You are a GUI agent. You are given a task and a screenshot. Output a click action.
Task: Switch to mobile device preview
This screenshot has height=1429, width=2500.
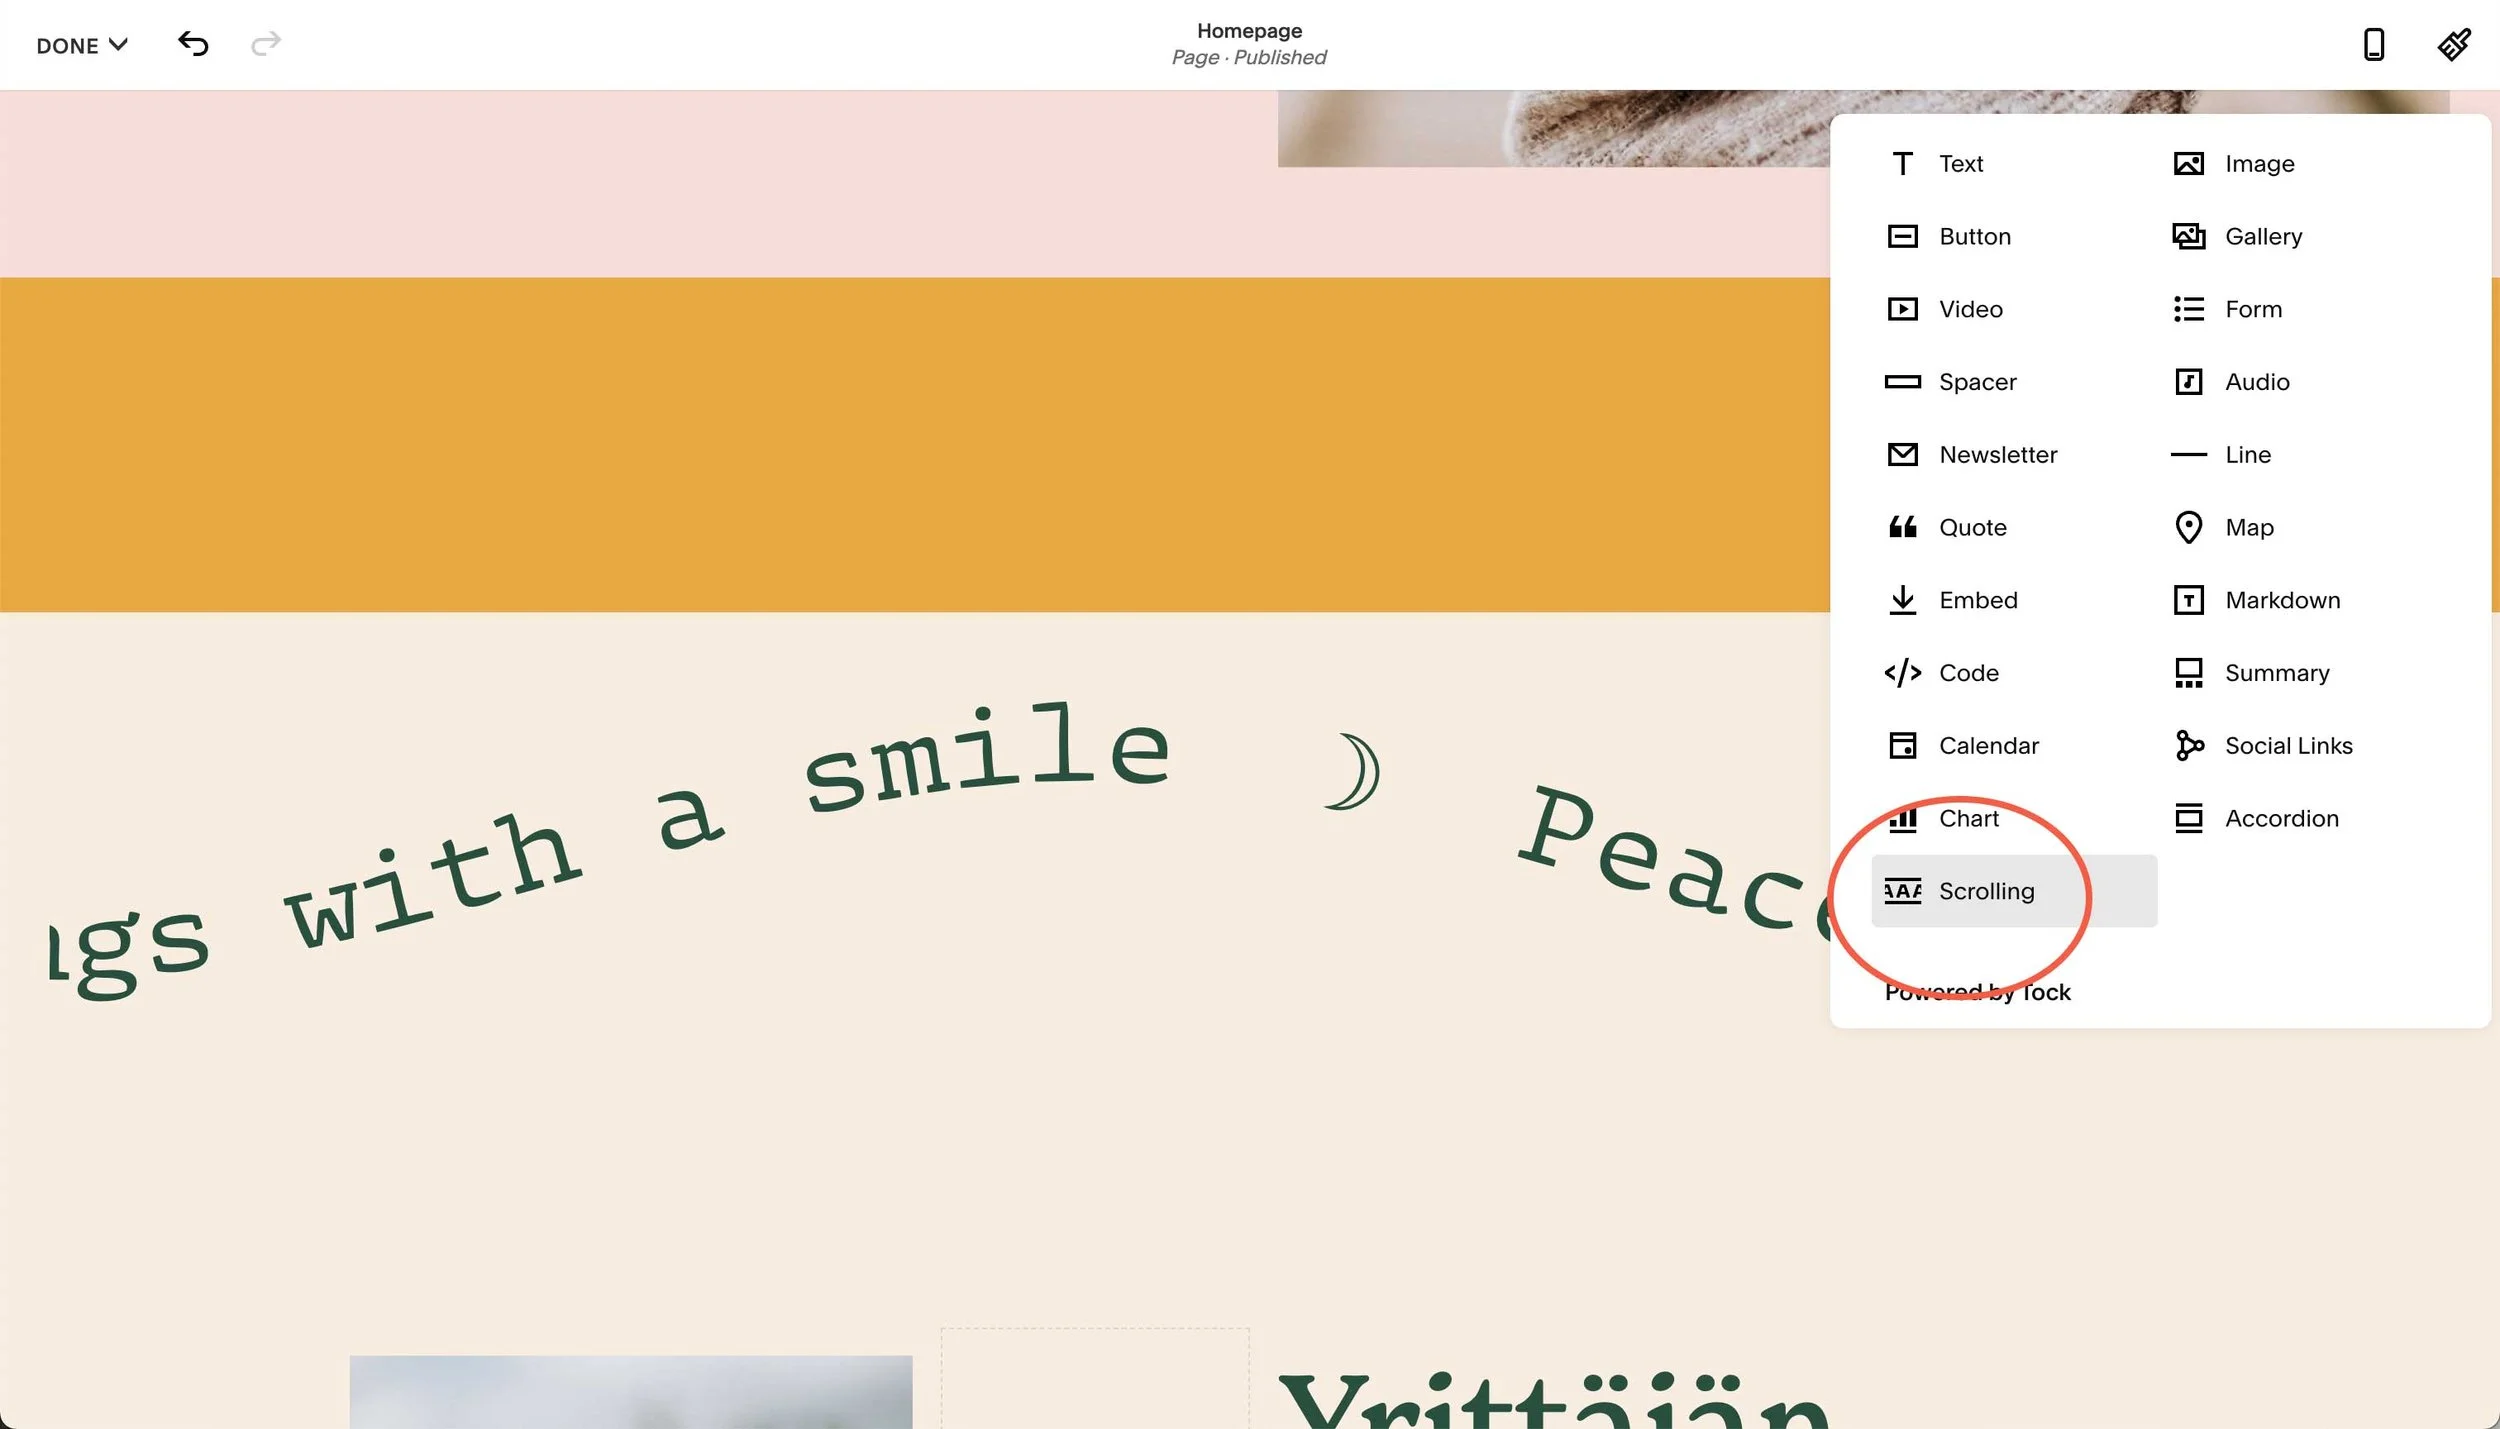(2374, 44)
